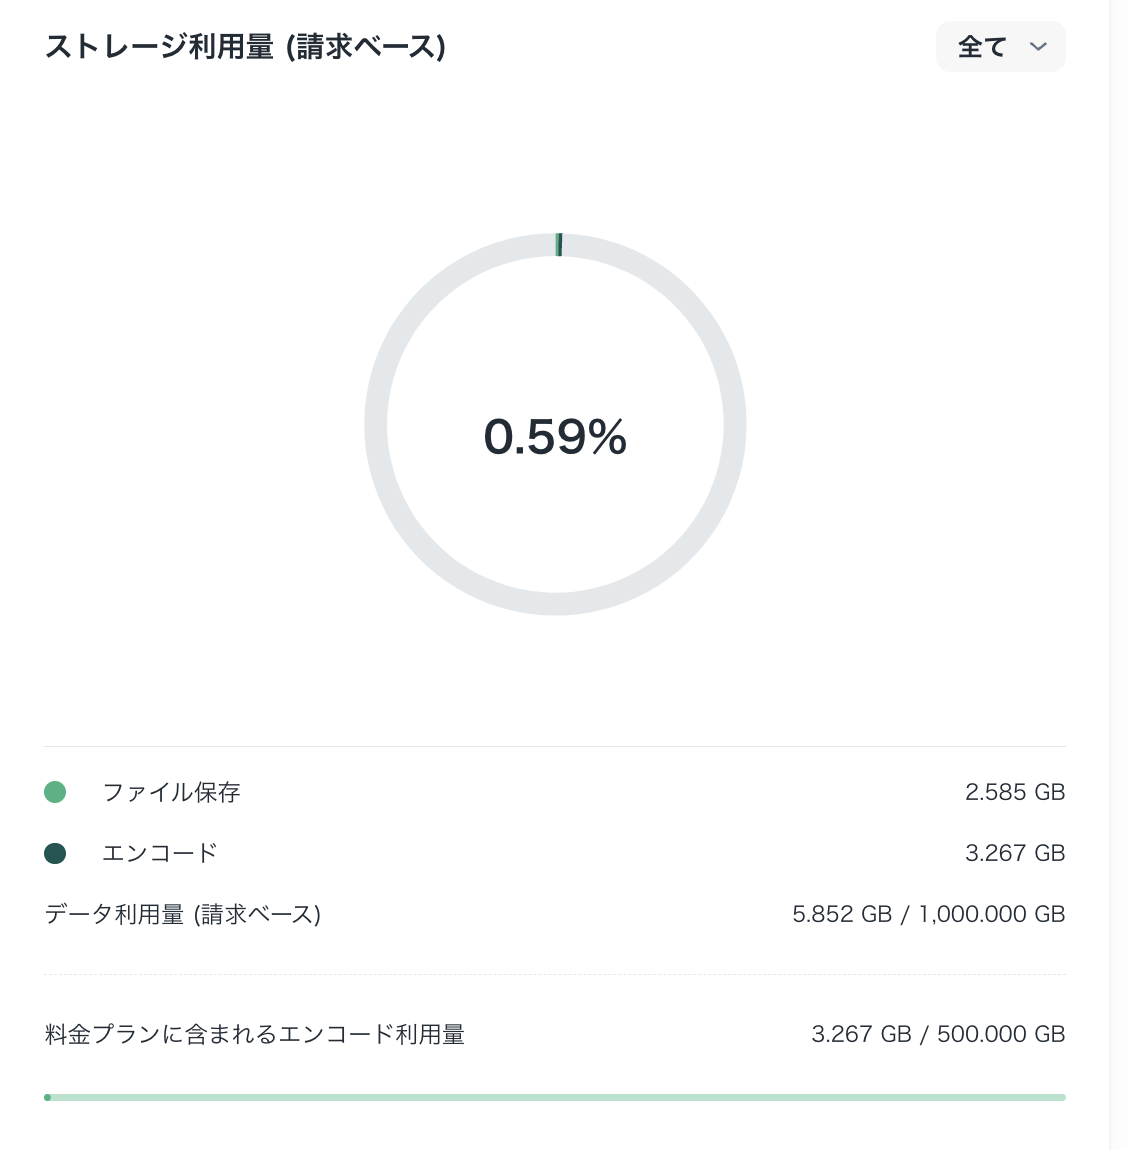1128x1150 pixels.
Task: Toggle visibility of エンコード via its legend marker
Action: coord(55,853)
